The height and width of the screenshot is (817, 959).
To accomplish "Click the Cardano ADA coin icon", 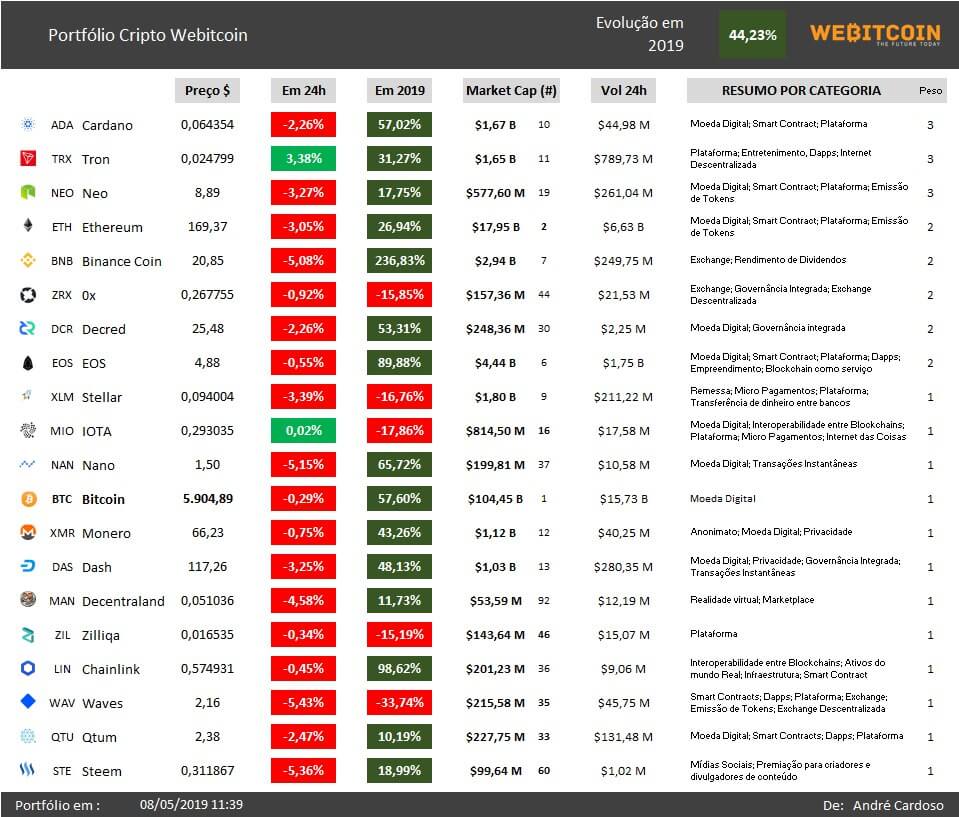I will click(28, 125).
